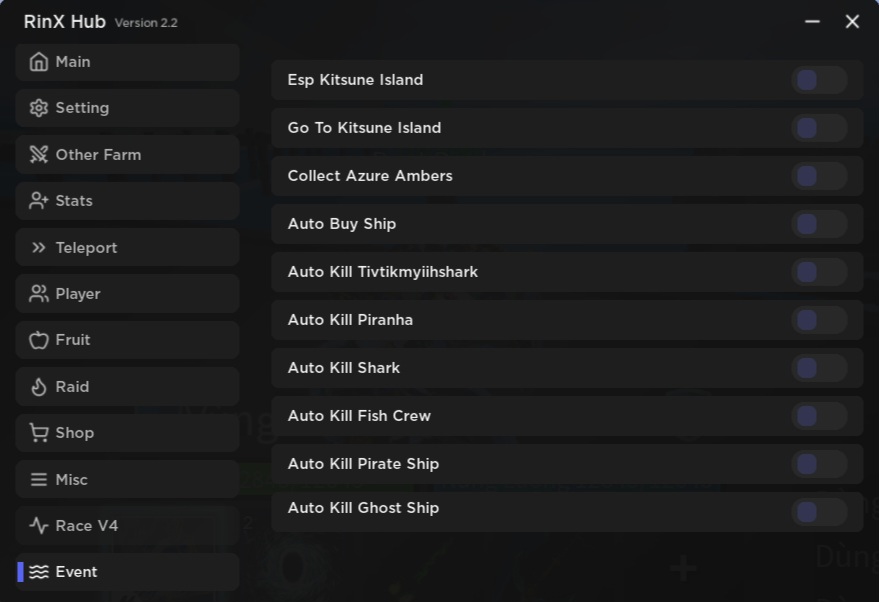Enable the Esp Kitsune Island toggle
The image size is (879, 602).
coord(818,80)
